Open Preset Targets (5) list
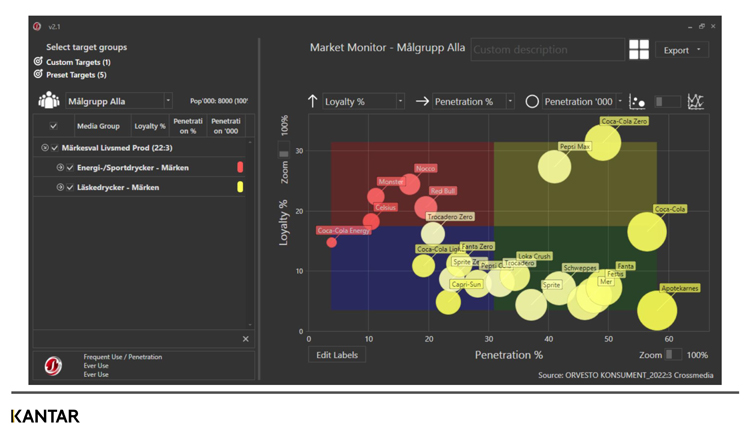750x438 pixels. 76,75
